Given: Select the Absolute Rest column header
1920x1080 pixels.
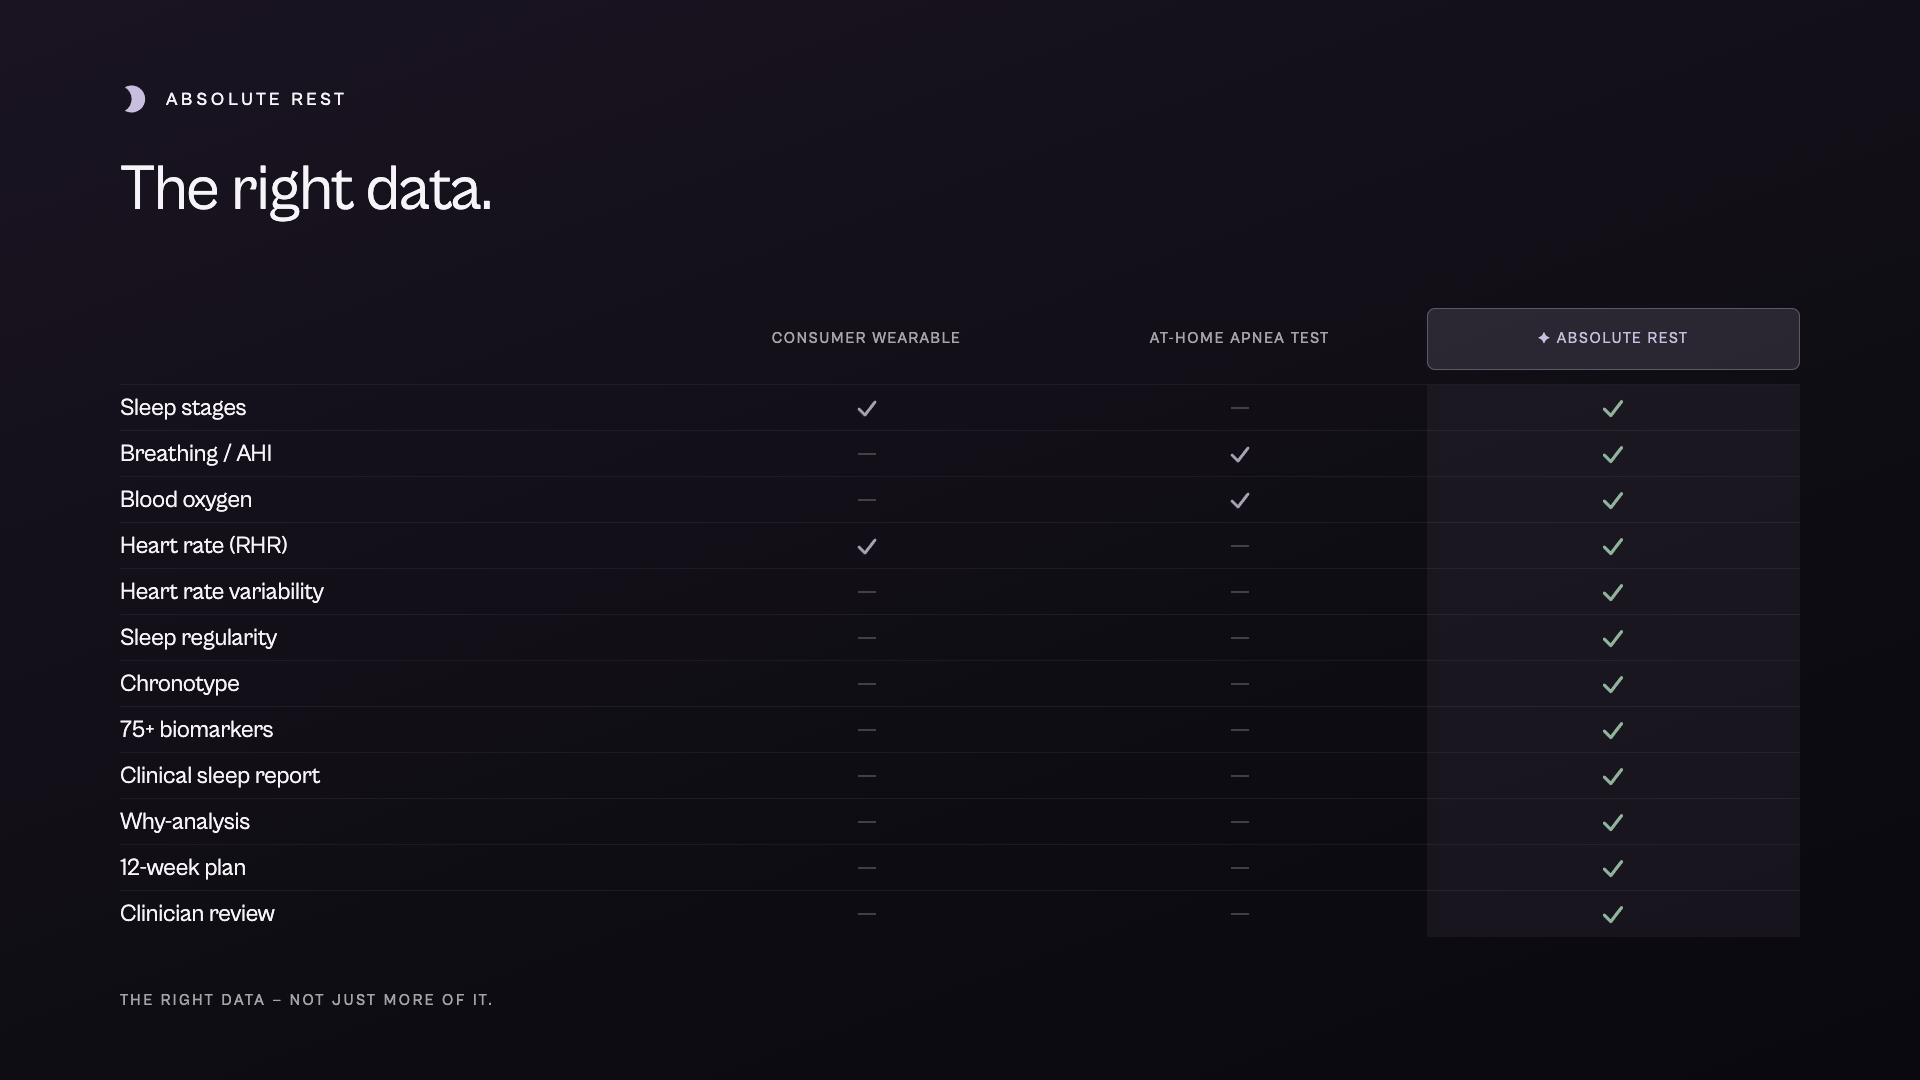Looking at the screenshot, I should [x=1613, y=339].
